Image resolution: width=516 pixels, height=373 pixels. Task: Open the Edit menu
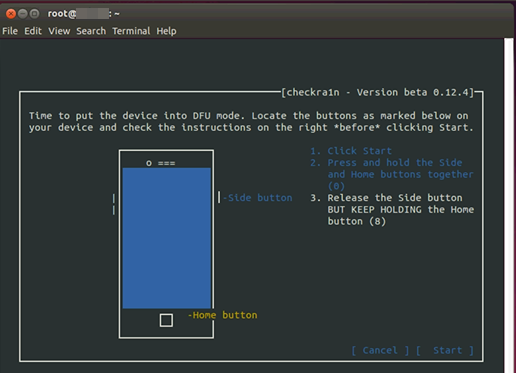point(33,31)
